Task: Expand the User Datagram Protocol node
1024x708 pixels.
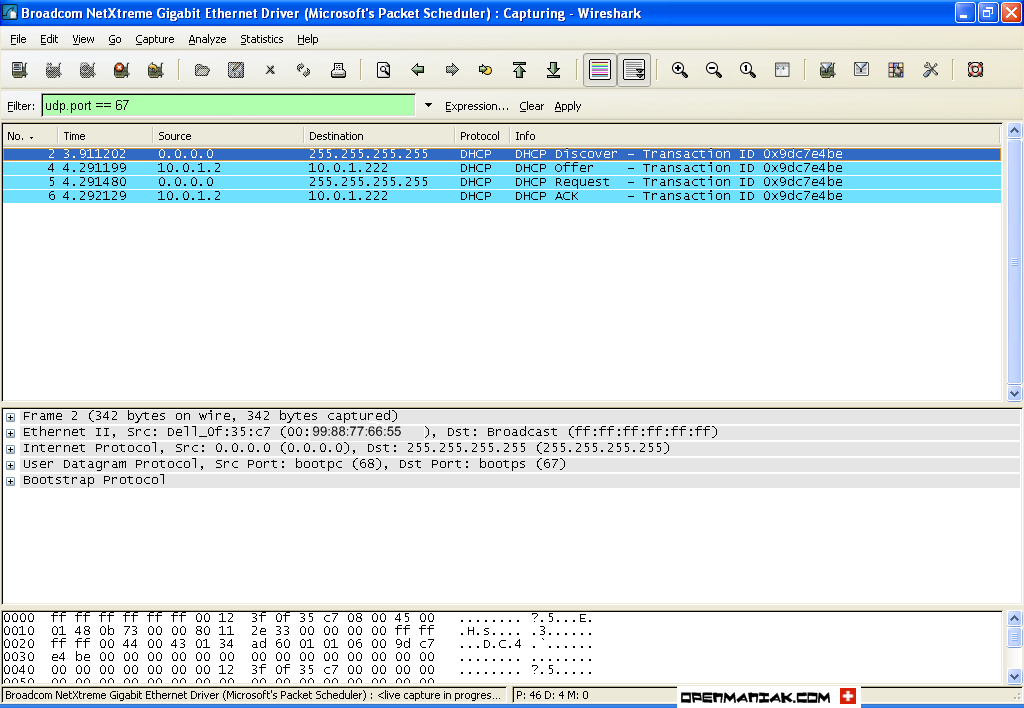Action: (10, 465)
